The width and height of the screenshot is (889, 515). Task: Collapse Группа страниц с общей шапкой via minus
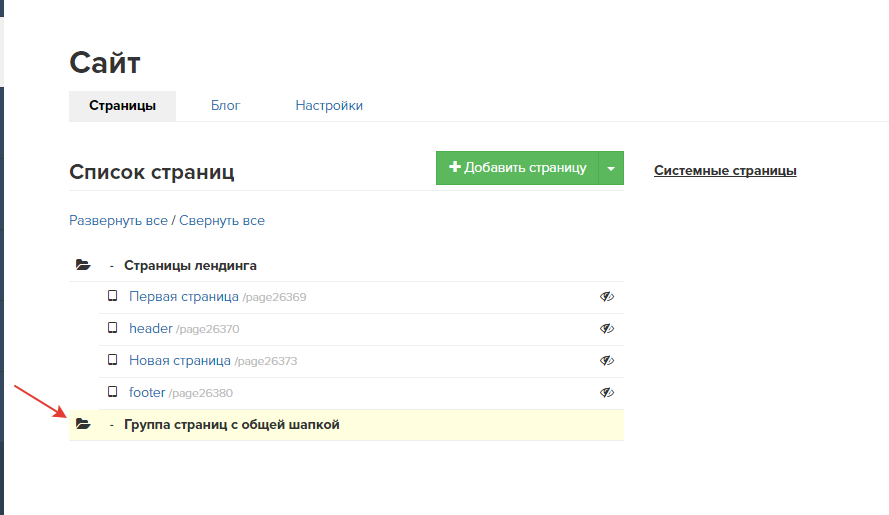(x=112, y=425)
